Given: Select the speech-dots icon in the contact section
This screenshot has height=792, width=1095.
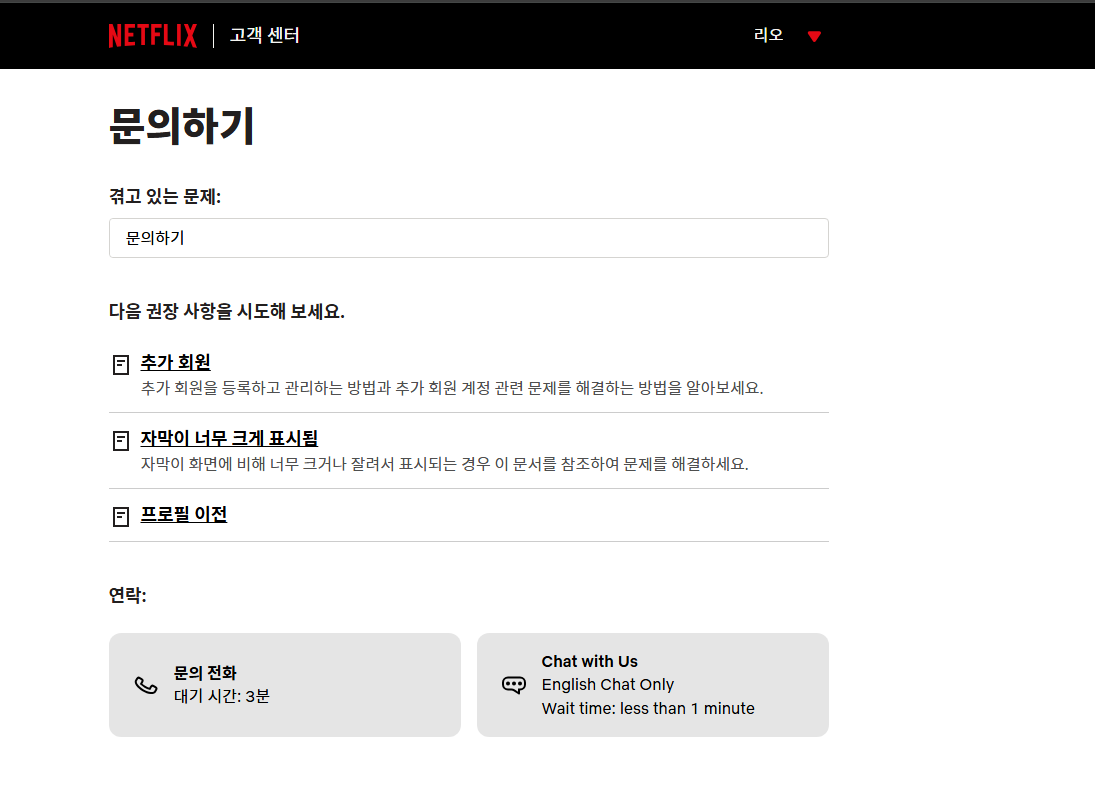Looking at the screenshot, I should tap(513, 684).
